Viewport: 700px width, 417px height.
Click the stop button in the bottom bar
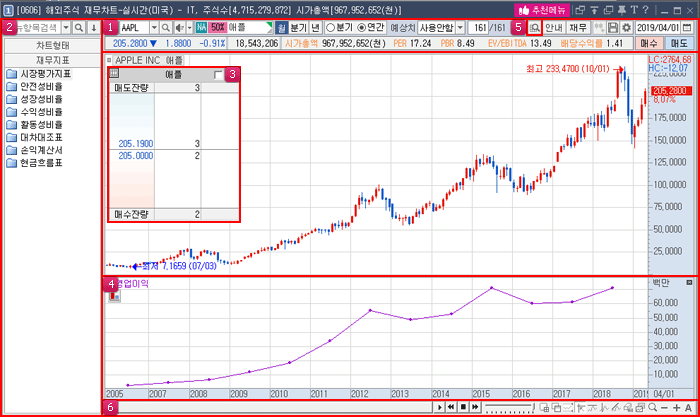click(463, 407)
